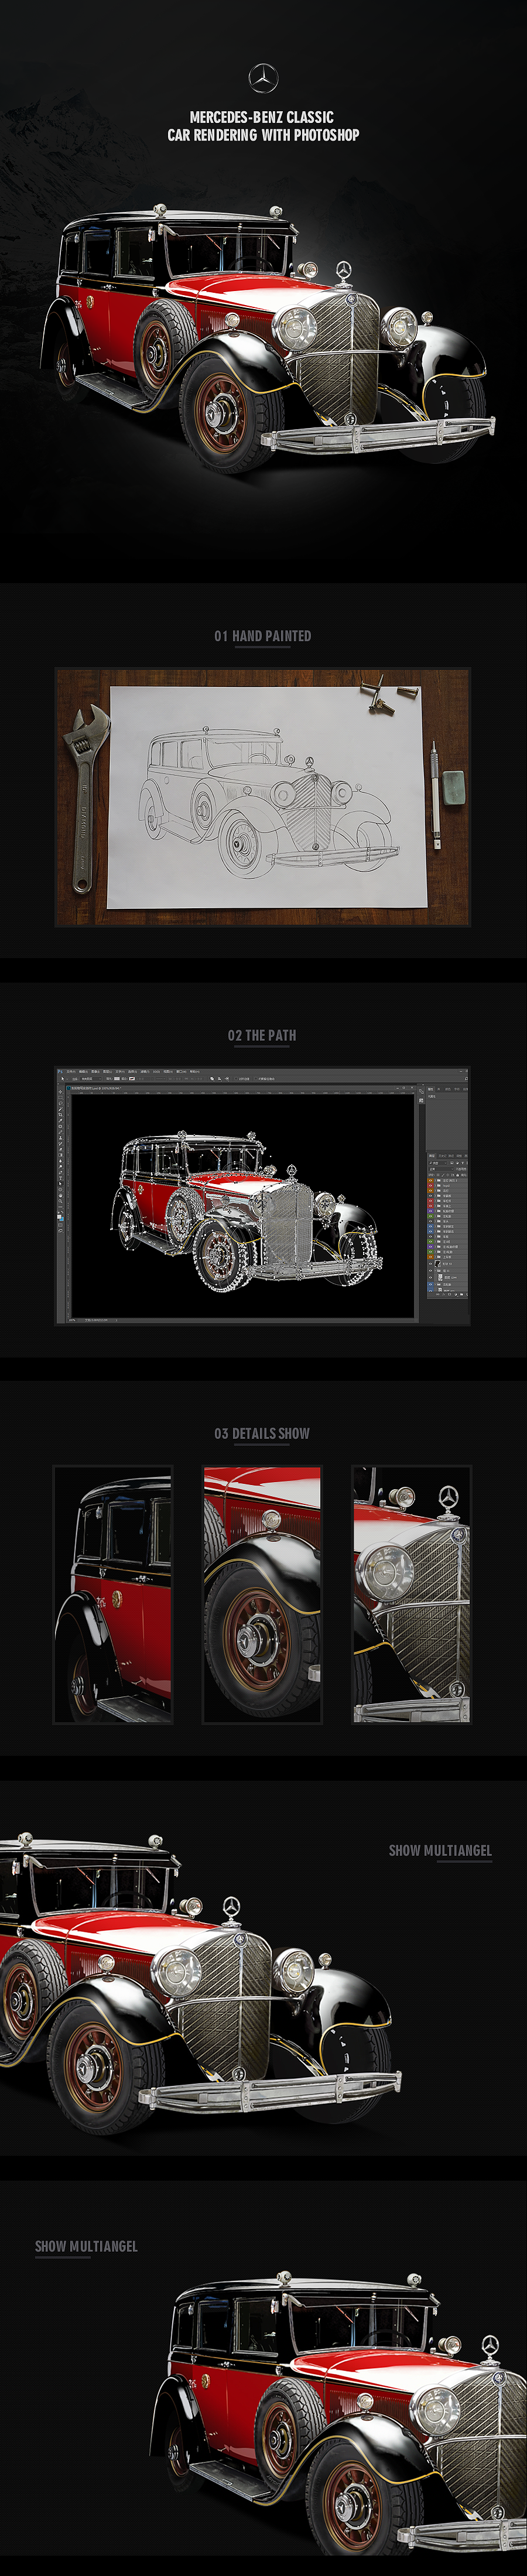Hide the logo2 layer group
This screenshot has height=2576, width=527.
pyautogui.click(x=431, y=1186)
